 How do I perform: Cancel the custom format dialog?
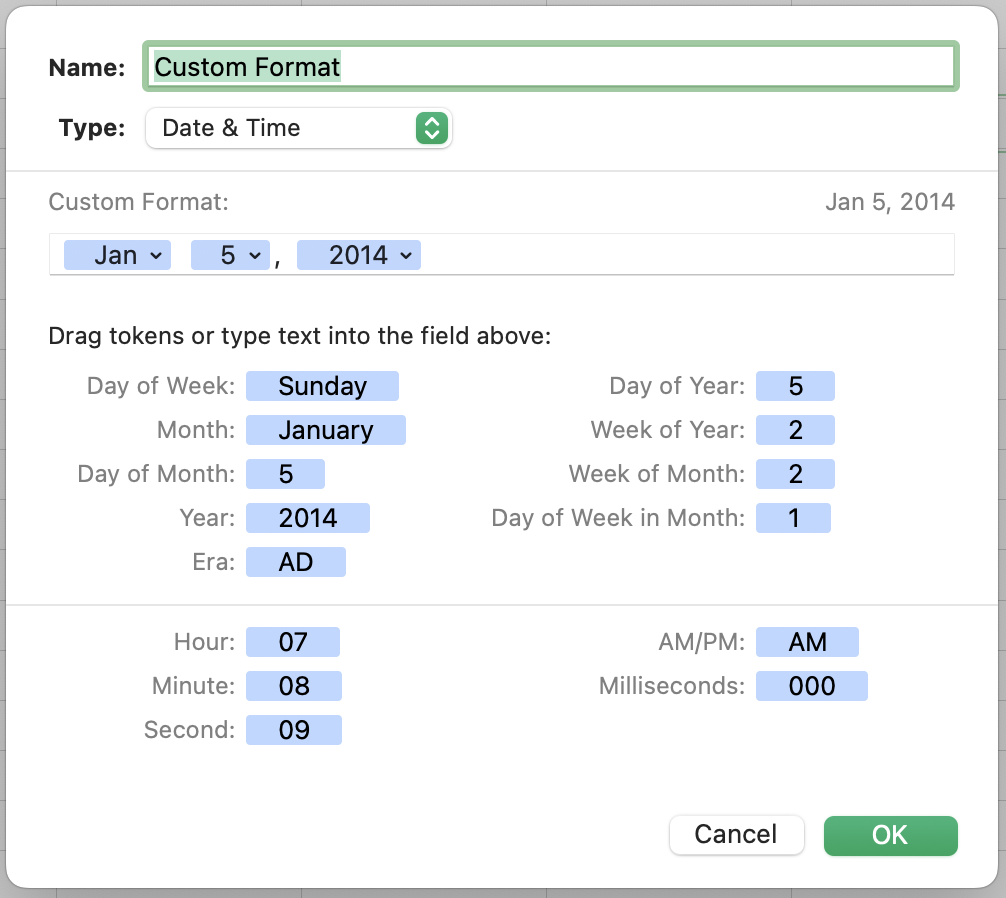[x=736, y=835]
